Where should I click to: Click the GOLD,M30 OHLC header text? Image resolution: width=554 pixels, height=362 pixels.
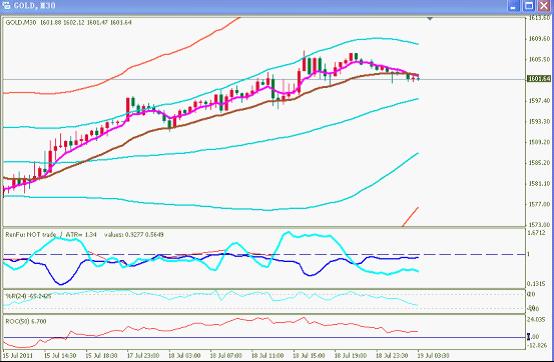click(x=69, y=22)
